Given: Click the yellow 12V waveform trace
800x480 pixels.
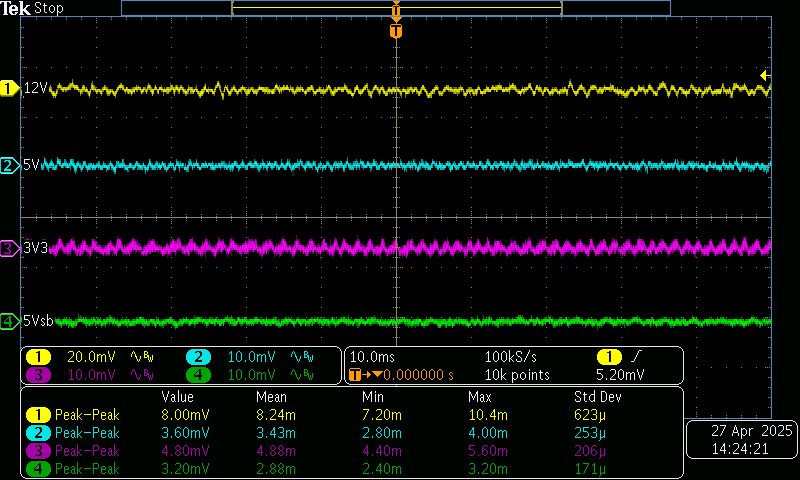Looking at the screenshot, I should point(408,90).
